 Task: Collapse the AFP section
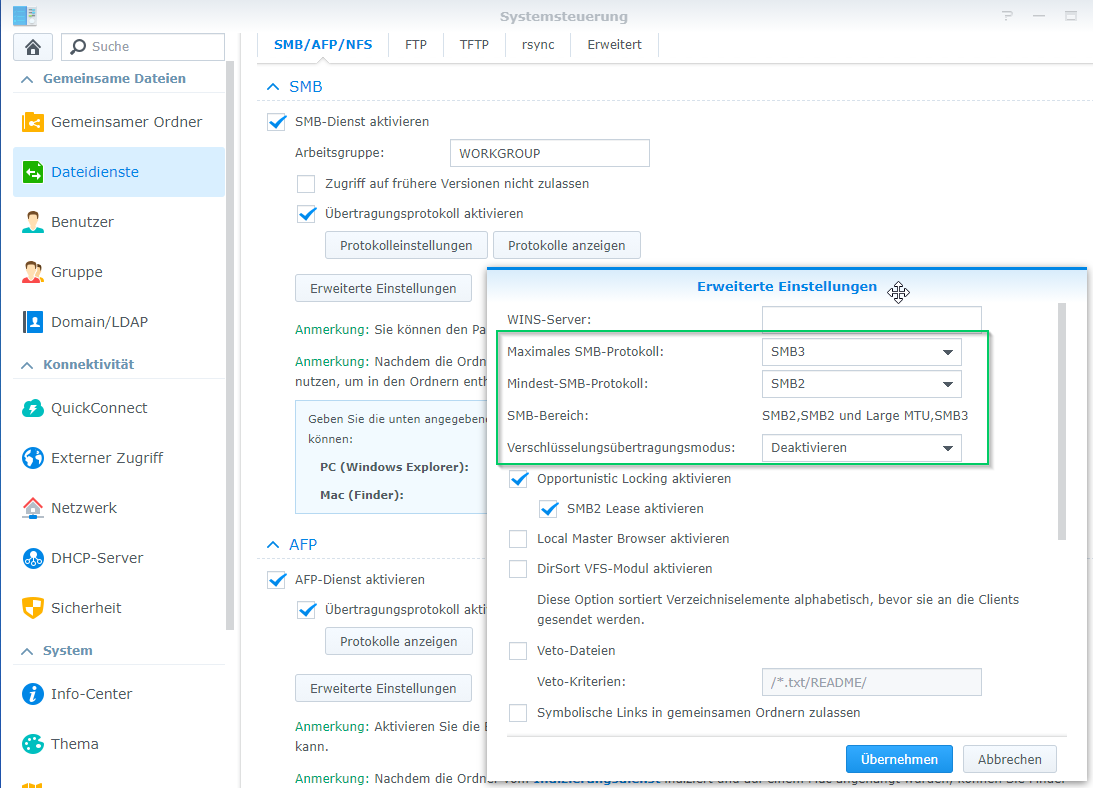coord(273,545)
